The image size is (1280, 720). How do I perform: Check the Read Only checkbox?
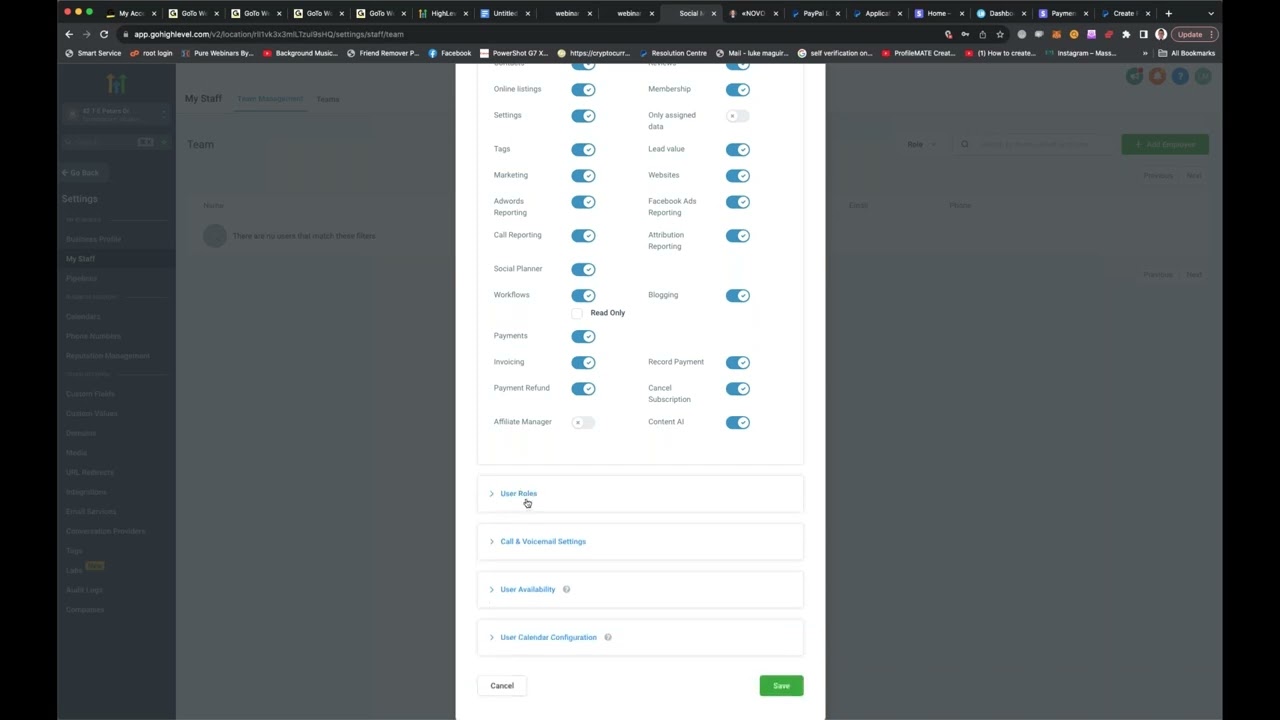(x=577, y=313)
